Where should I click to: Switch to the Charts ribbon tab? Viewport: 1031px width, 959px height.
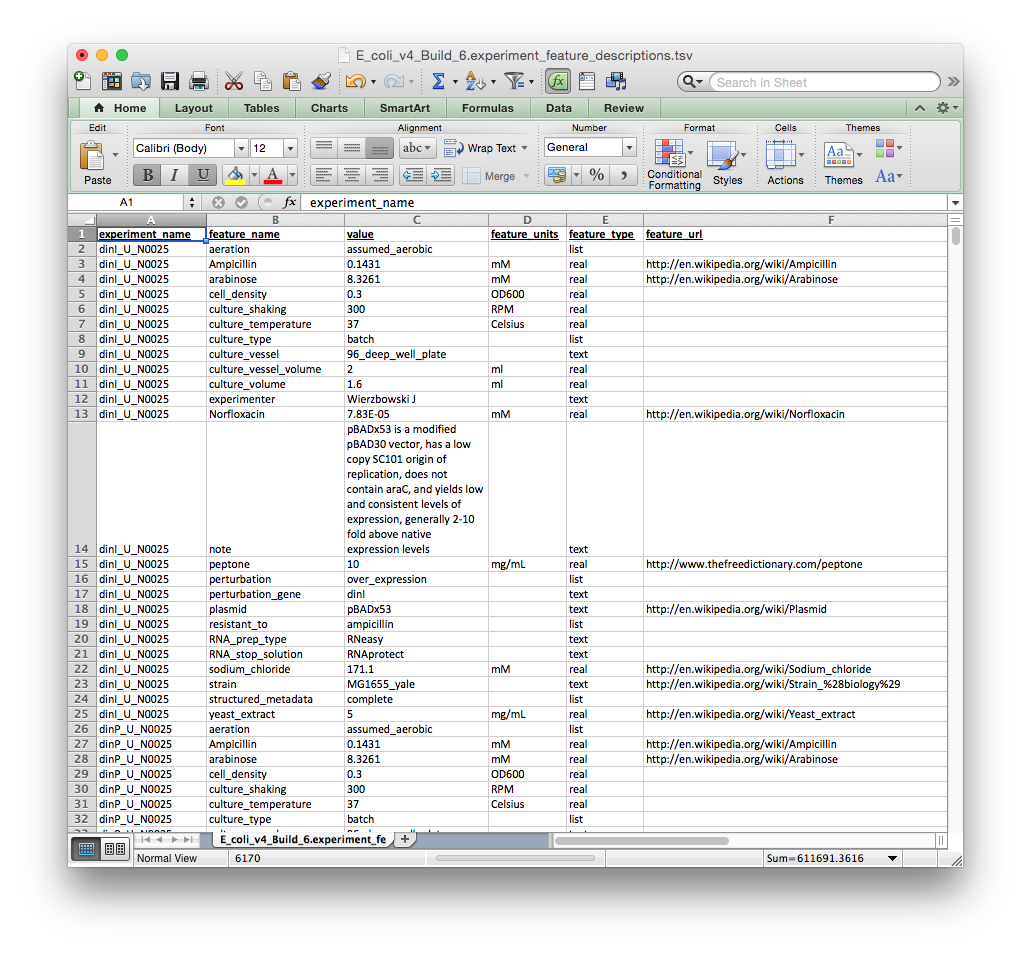[x=329, y=107]
